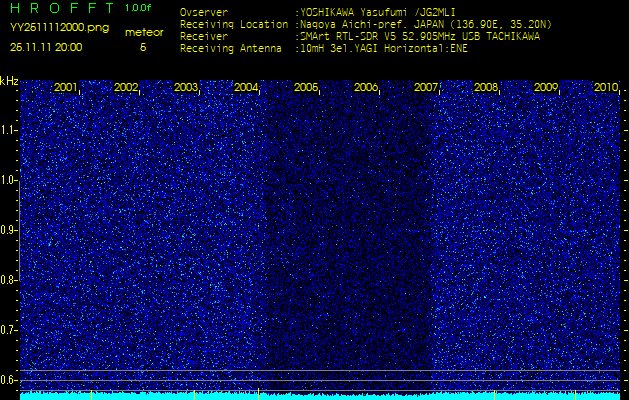Click the date stamp 25.11.11 20:00
The height and width of the screenshot is (400, 629).
(46, 47)
